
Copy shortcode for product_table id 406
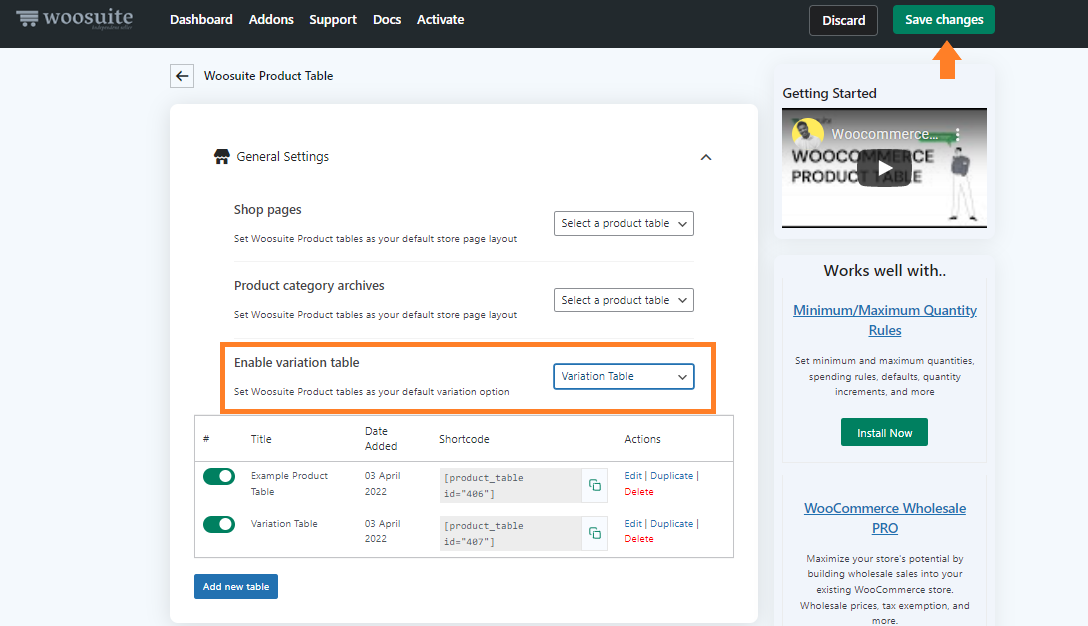[595, 485]
